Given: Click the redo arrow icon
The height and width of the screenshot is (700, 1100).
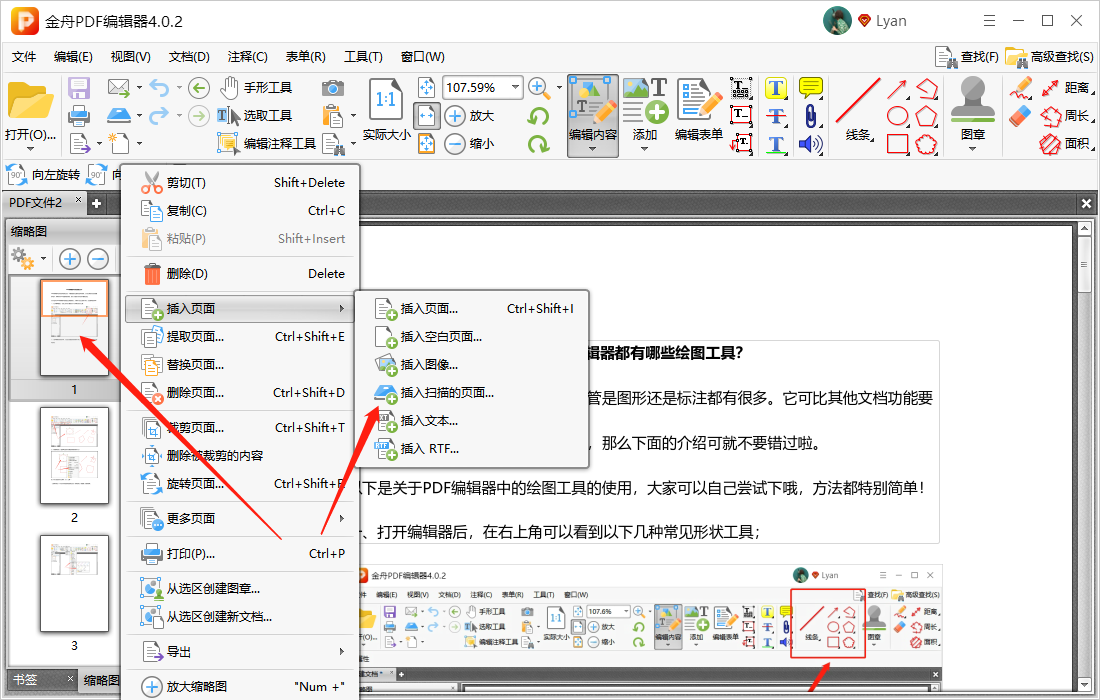Looking at the screenshot, I should 159,116.
